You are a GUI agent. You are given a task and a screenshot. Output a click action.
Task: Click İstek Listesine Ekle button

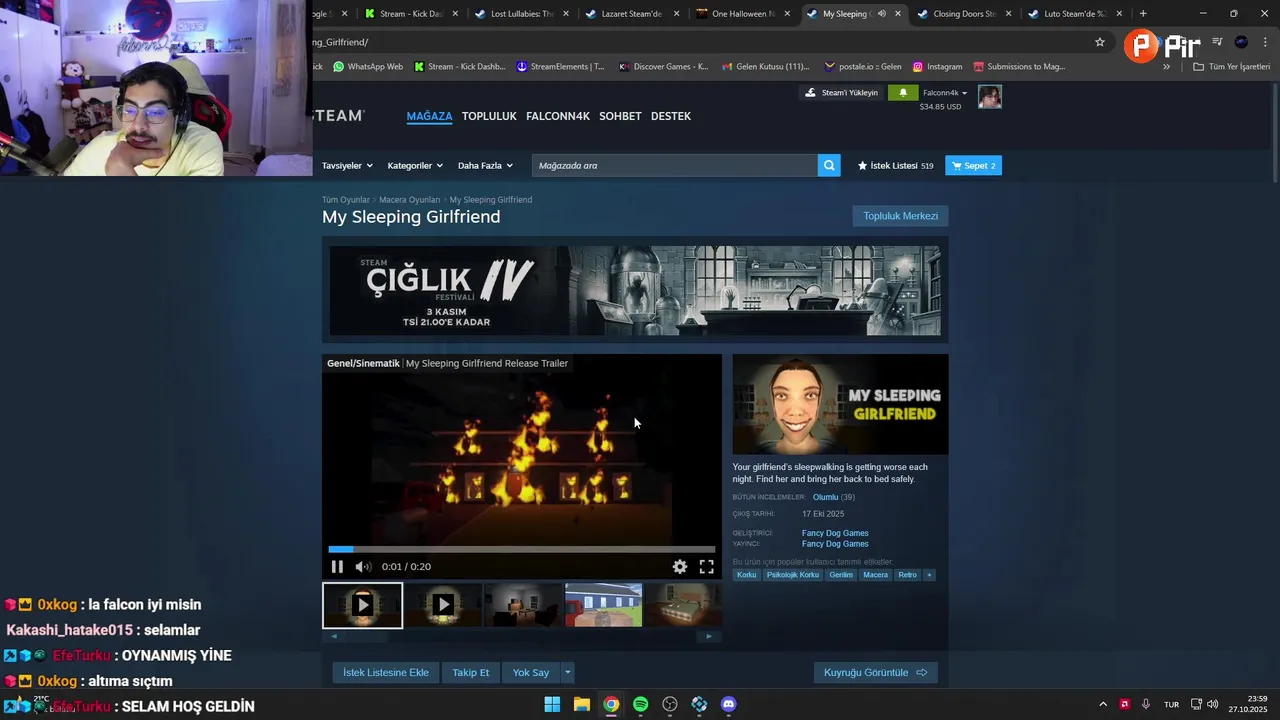click(x=386, y=673)
